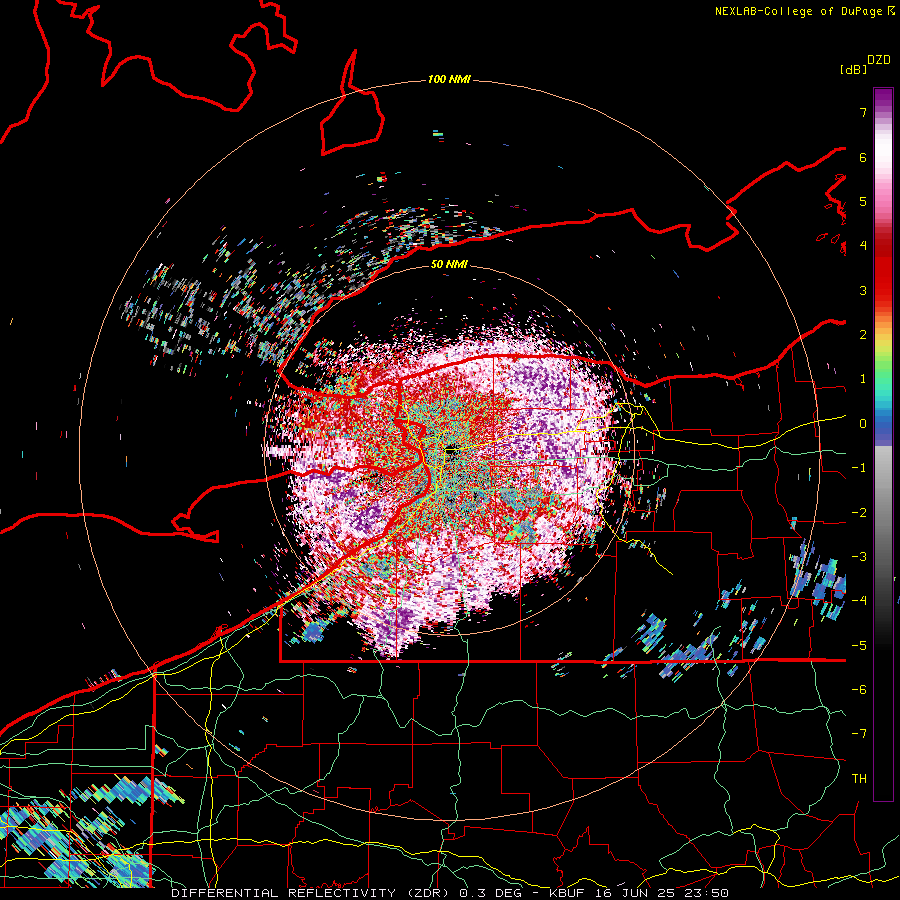This screenshot has height=900, width=900.
Task: Click the -7 dB value on color scale
Action: [x=859, y=734]
